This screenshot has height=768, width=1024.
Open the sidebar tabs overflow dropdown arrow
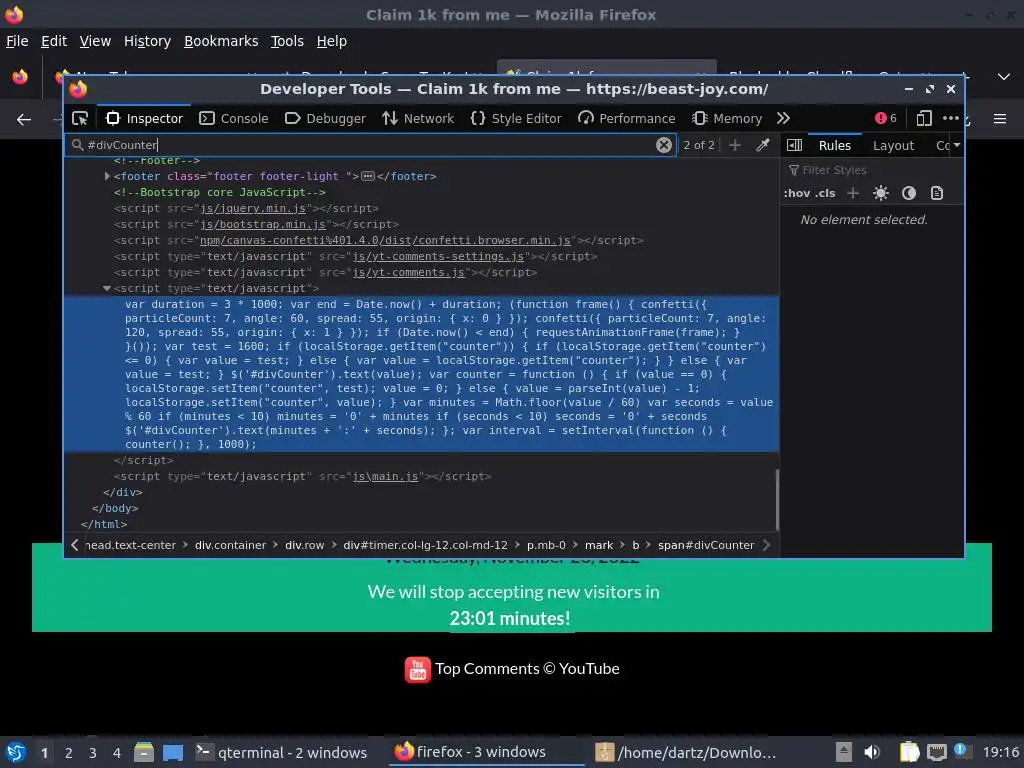pyautogui.click(x=956, y=145)
